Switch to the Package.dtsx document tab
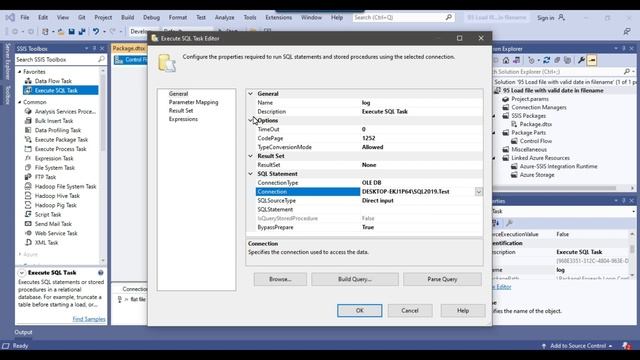The image size is (640, 360). [x=129, y=48]
